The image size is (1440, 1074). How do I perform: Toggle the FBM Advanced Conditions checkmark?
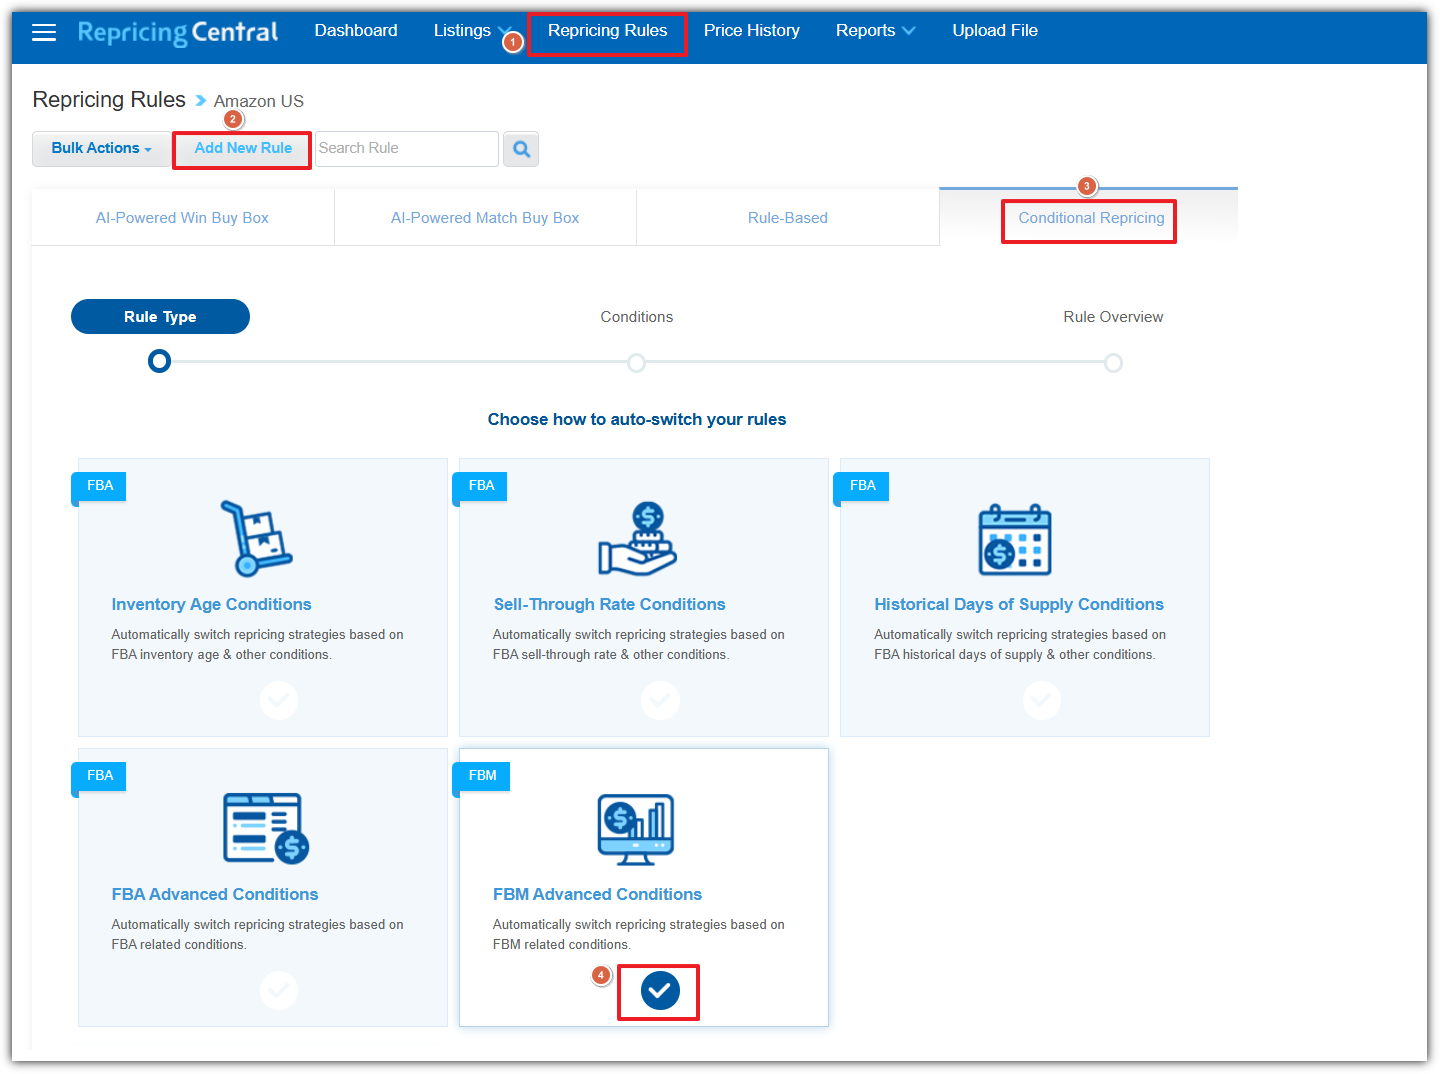click(x=660, y=990)
